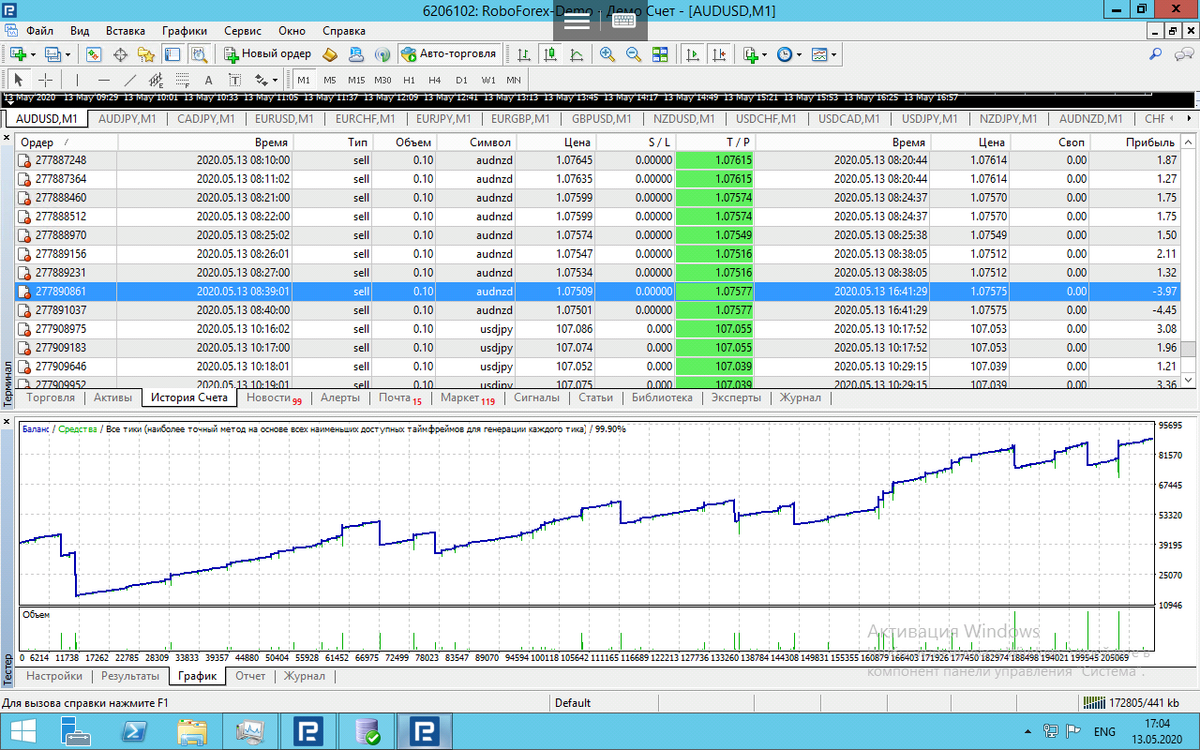Expand the Indicators dropdown arrow
The image size is (1200, 750).
click(765, 54)
